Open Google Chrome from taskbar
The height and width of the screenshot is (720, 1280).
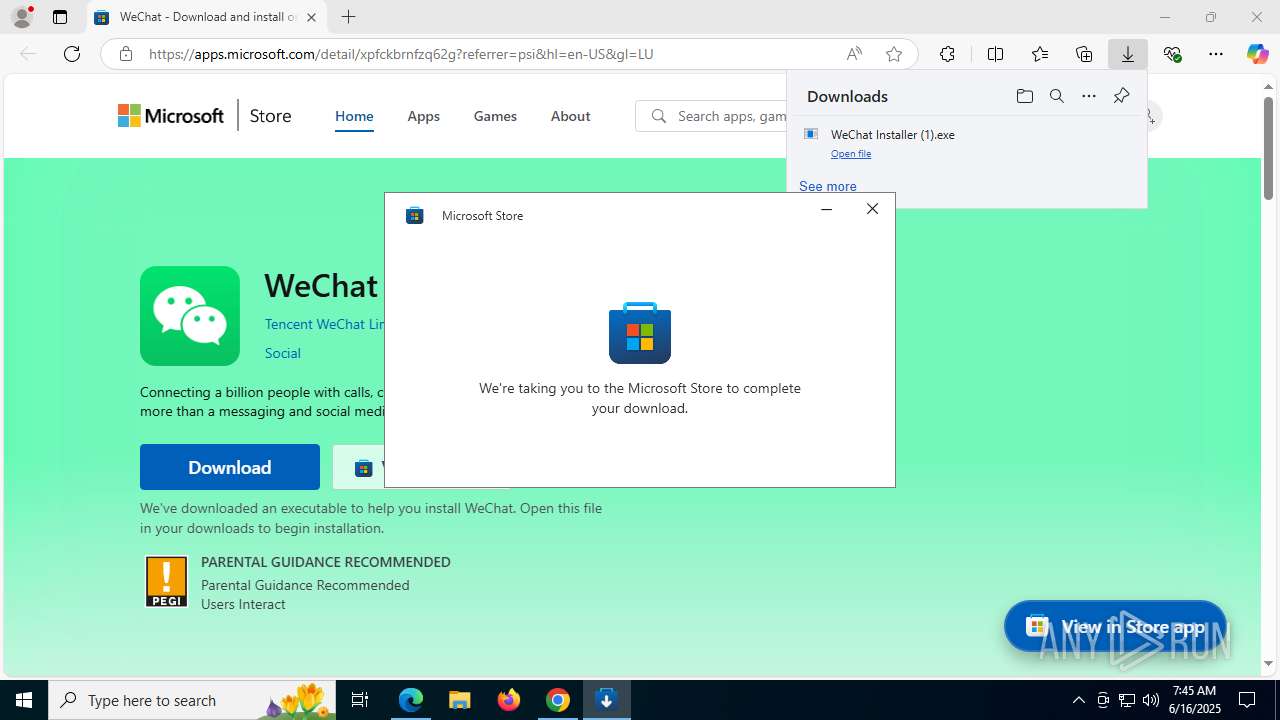pos(558,700)
